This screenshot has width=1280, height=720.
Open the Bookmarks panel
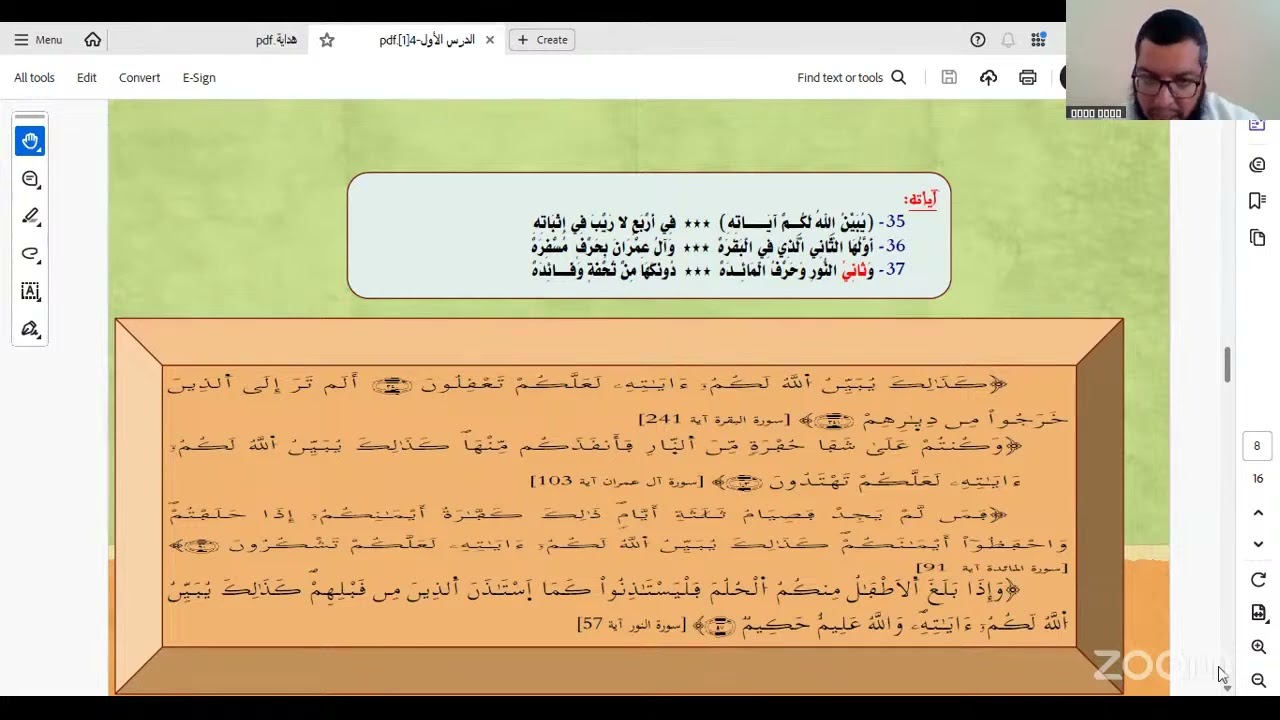(1258, 201)
